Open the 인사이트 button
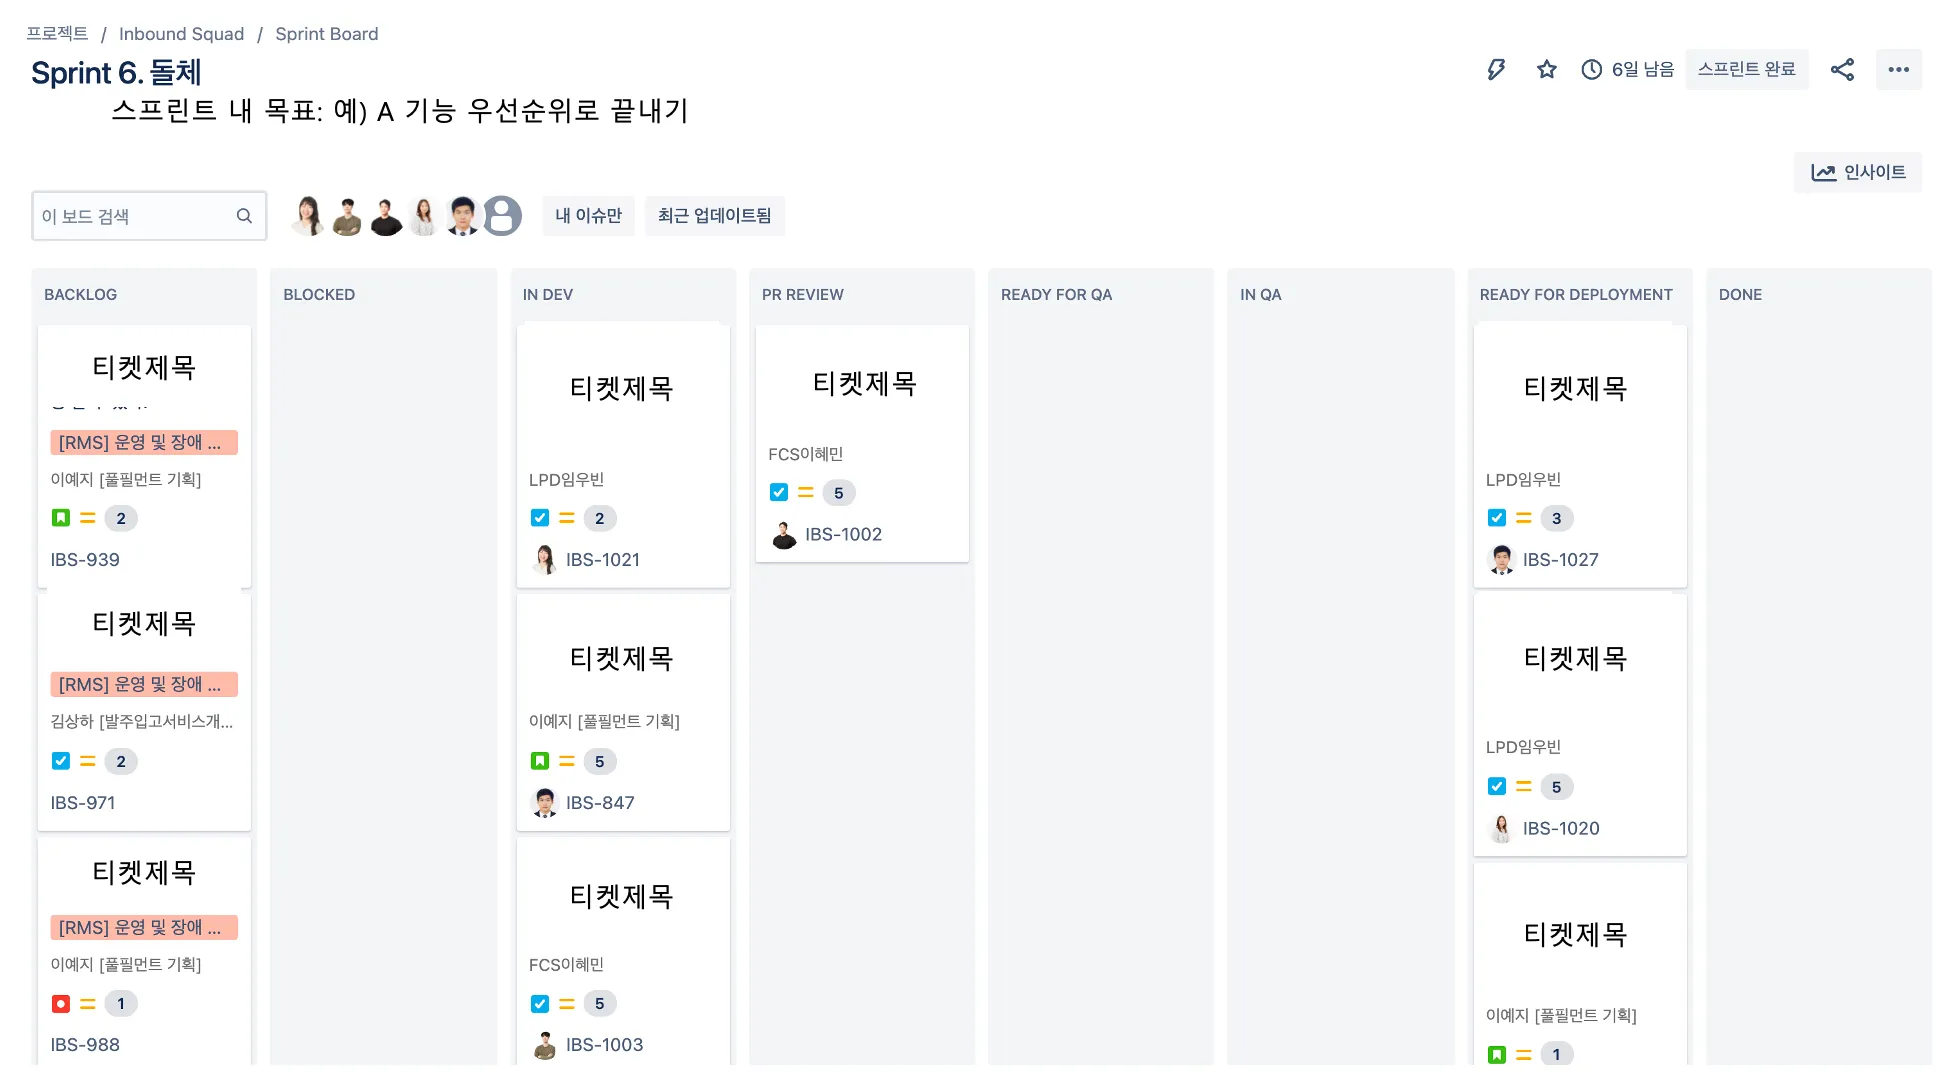 coord(1858,172)
